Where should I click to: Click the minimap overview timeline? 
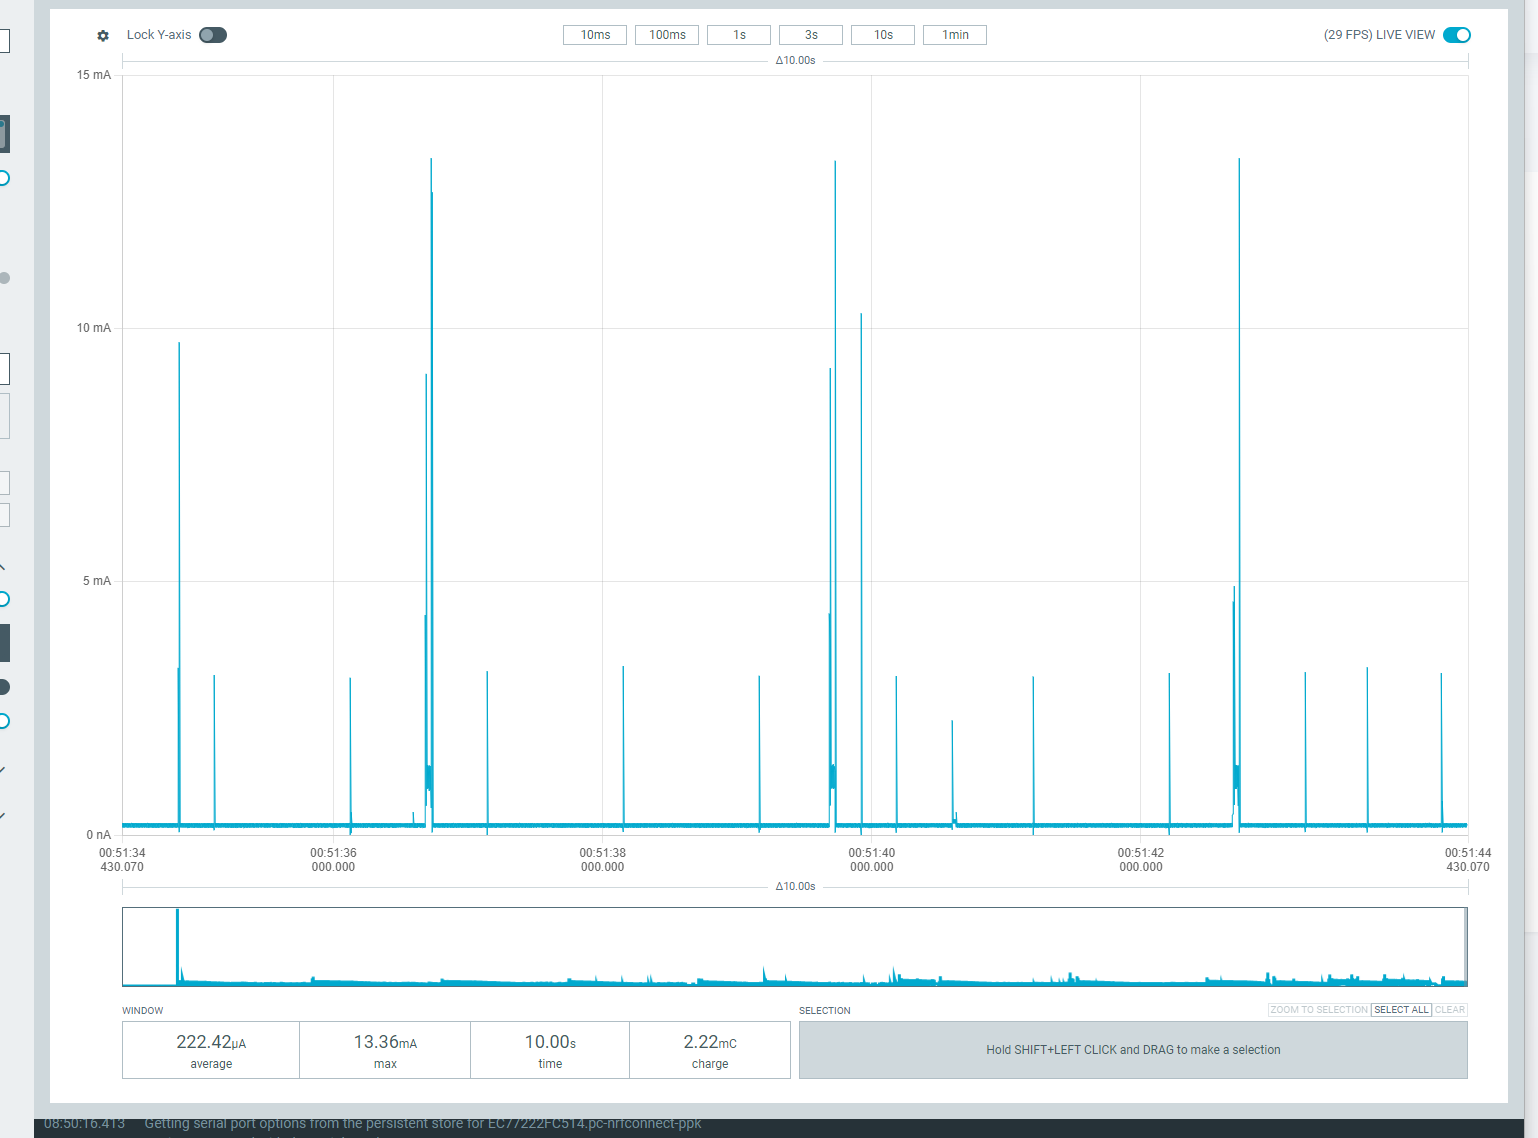coord(795,947)
